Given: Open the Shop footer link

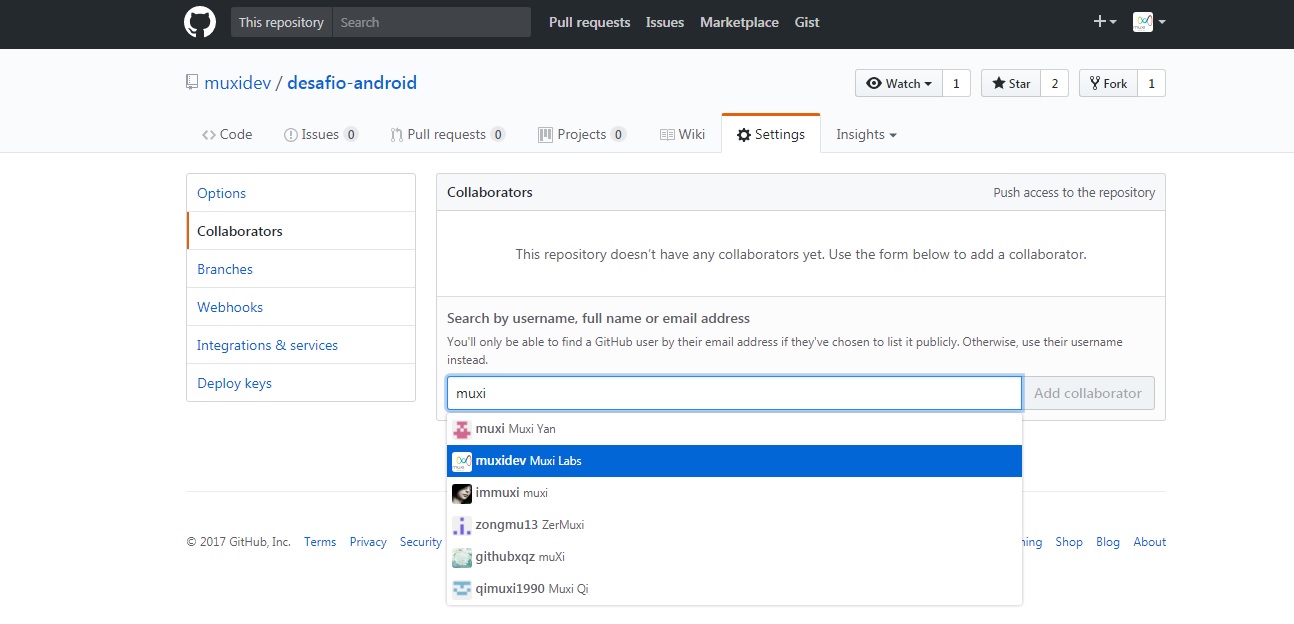Looking at the screenshot, I should (1069, 542).
